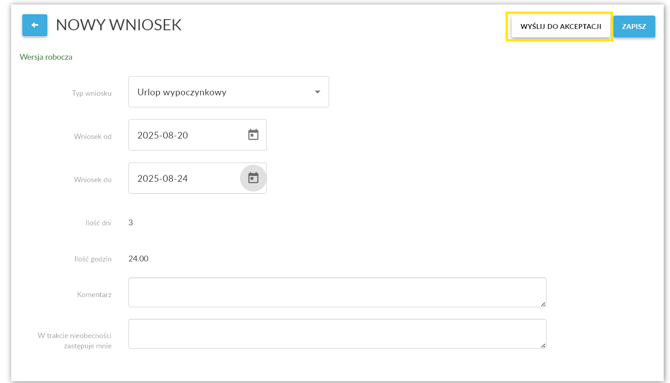Click the Wniosek od label
This screenshot has height=383, width=670.
point(93,136)
